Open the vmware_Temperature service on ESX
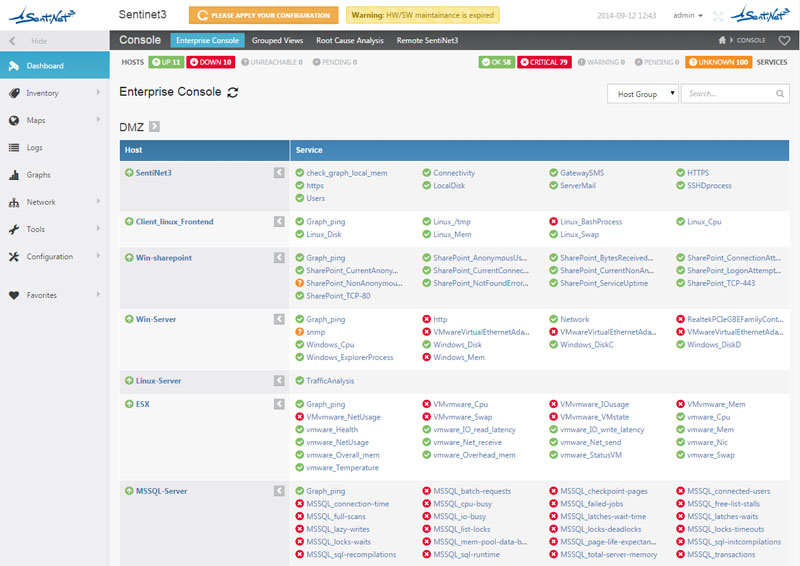800x566 pixels. pos(342,468)
